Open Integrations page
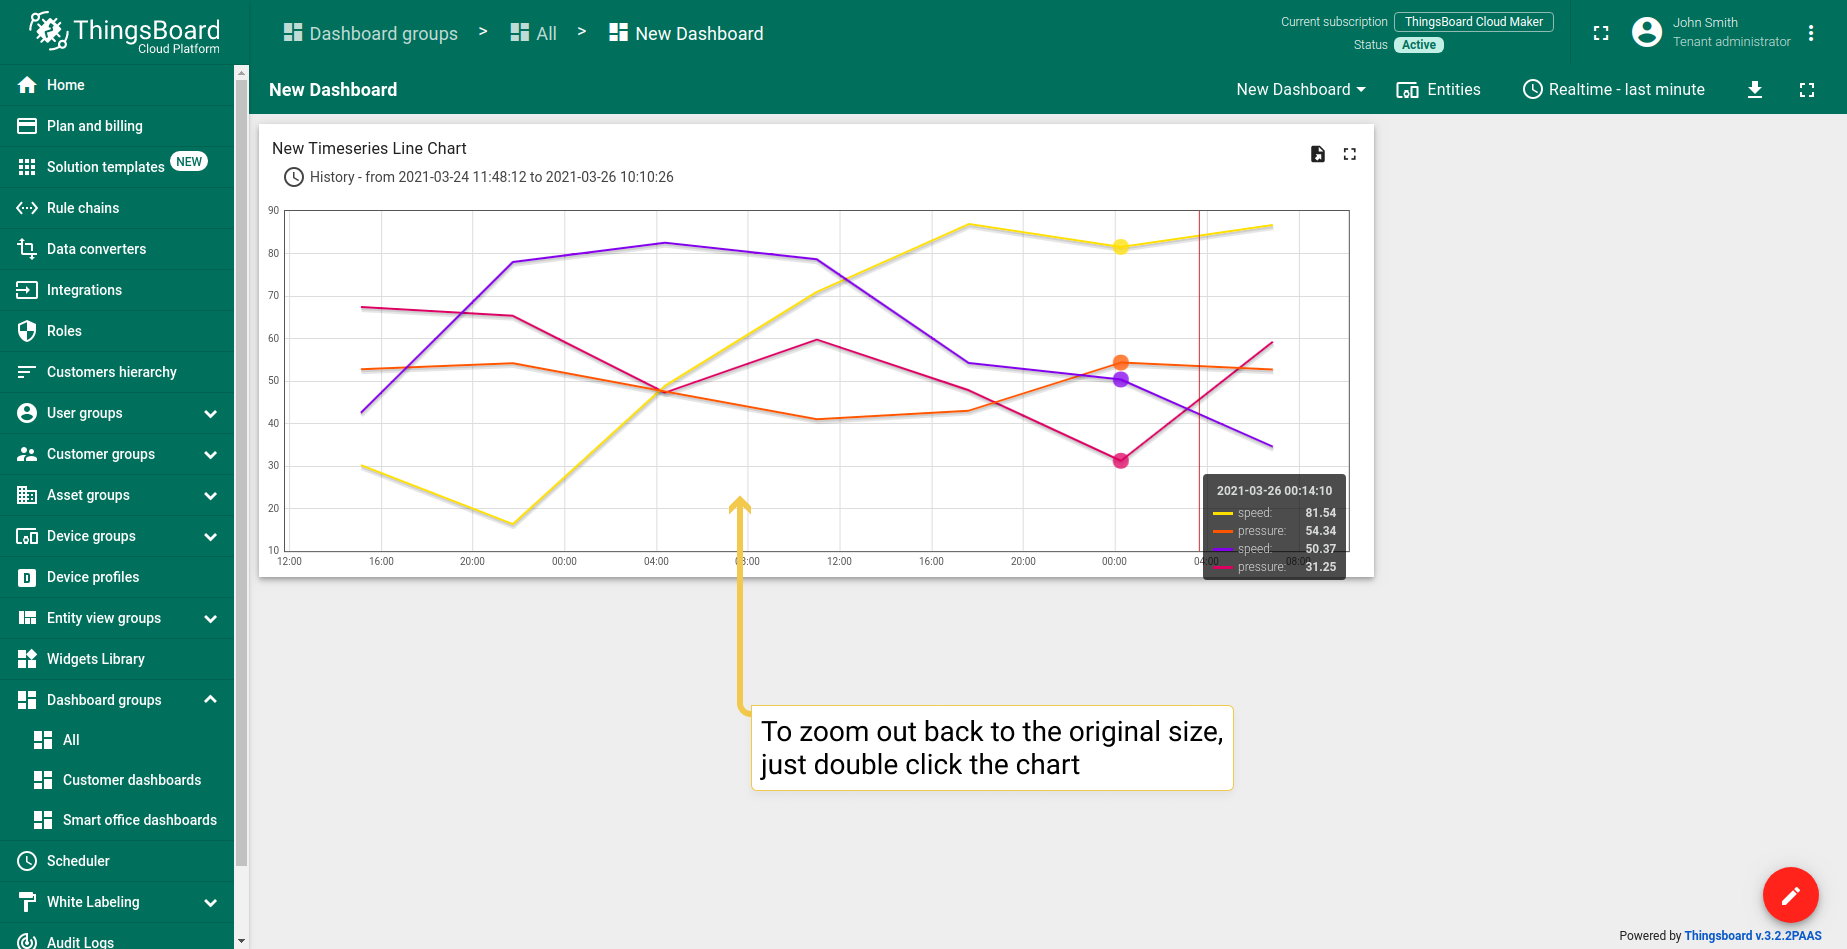This screenshot has height=949, width=1847. [117, 290]
